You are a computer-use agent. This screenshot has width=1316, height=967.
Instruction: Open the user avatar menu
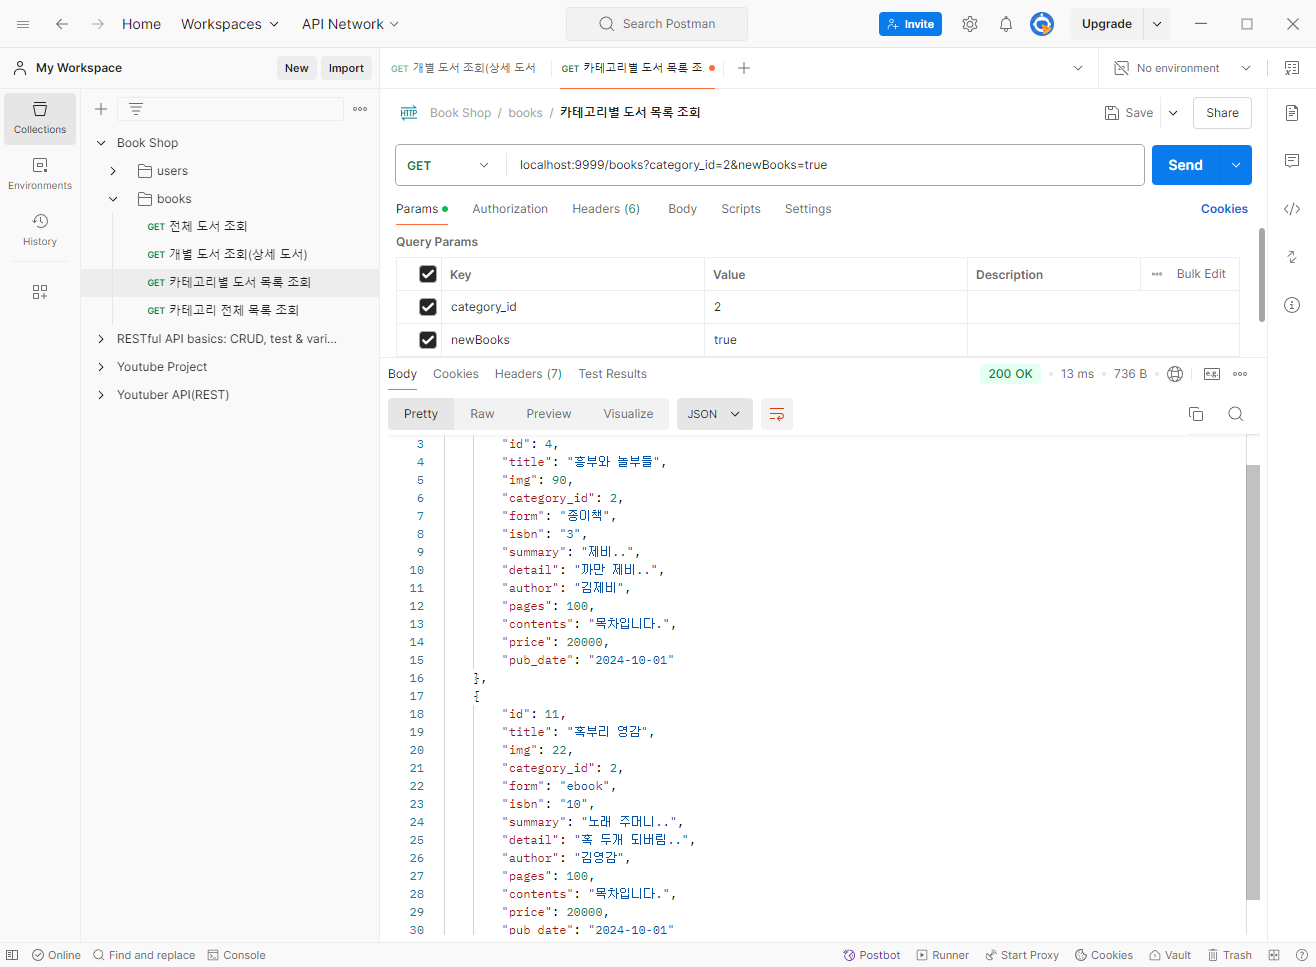point(1042,24)
